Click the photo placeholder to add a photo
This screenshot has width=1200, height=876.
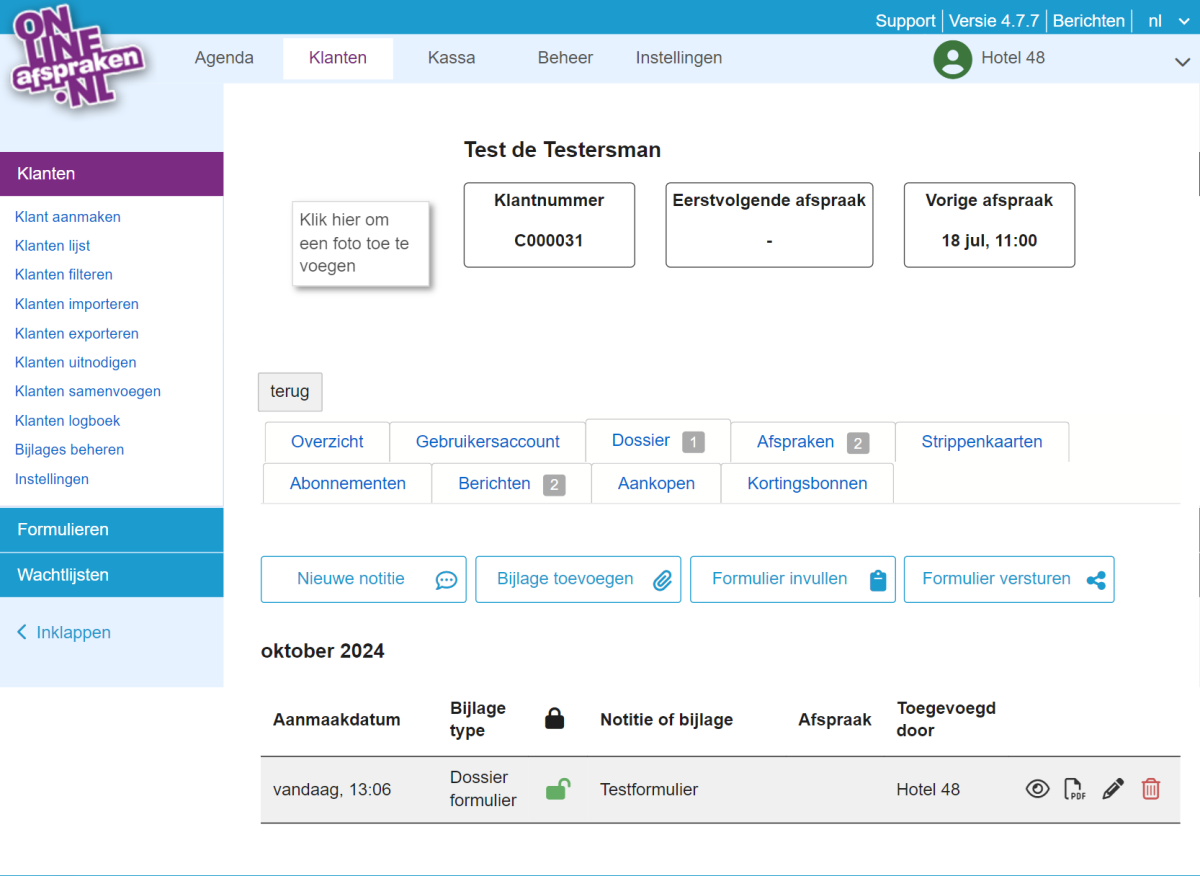pyautogui.click(x=360, y=243)
